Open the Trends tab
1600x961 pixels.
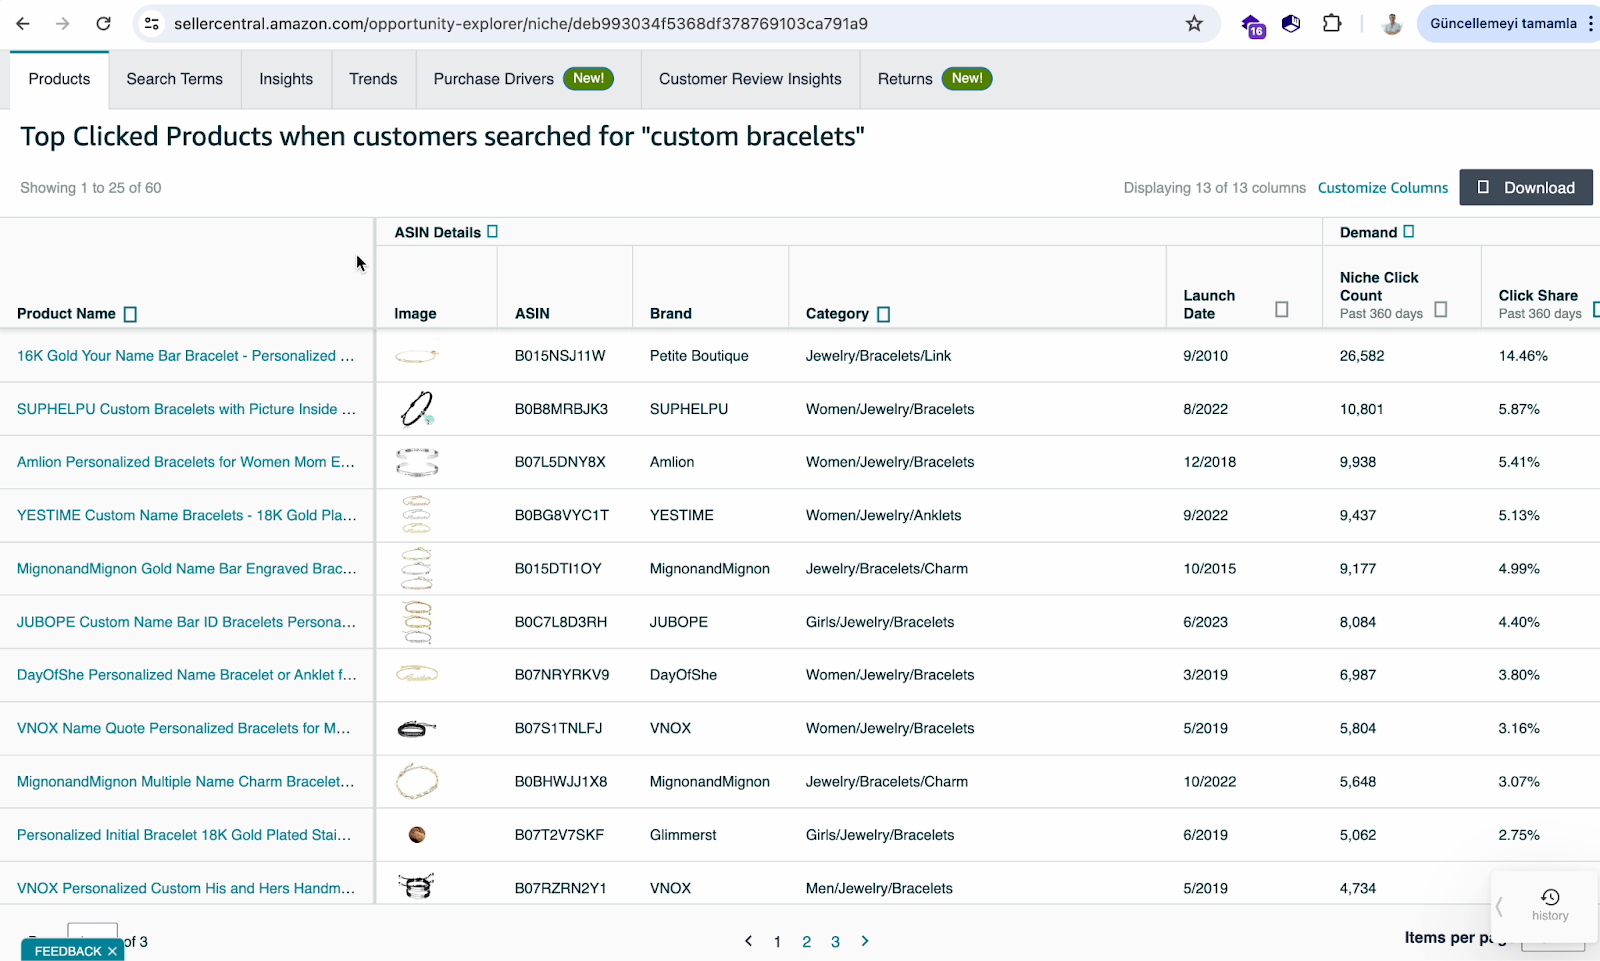click(373, 79)
